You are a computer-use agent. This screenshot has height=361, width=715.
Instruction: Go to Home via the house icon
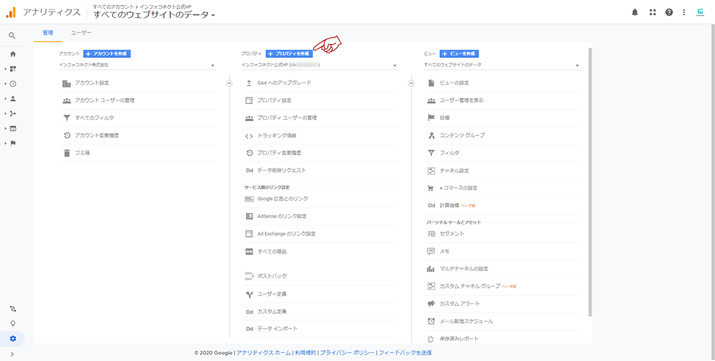(x=13, y=54)
